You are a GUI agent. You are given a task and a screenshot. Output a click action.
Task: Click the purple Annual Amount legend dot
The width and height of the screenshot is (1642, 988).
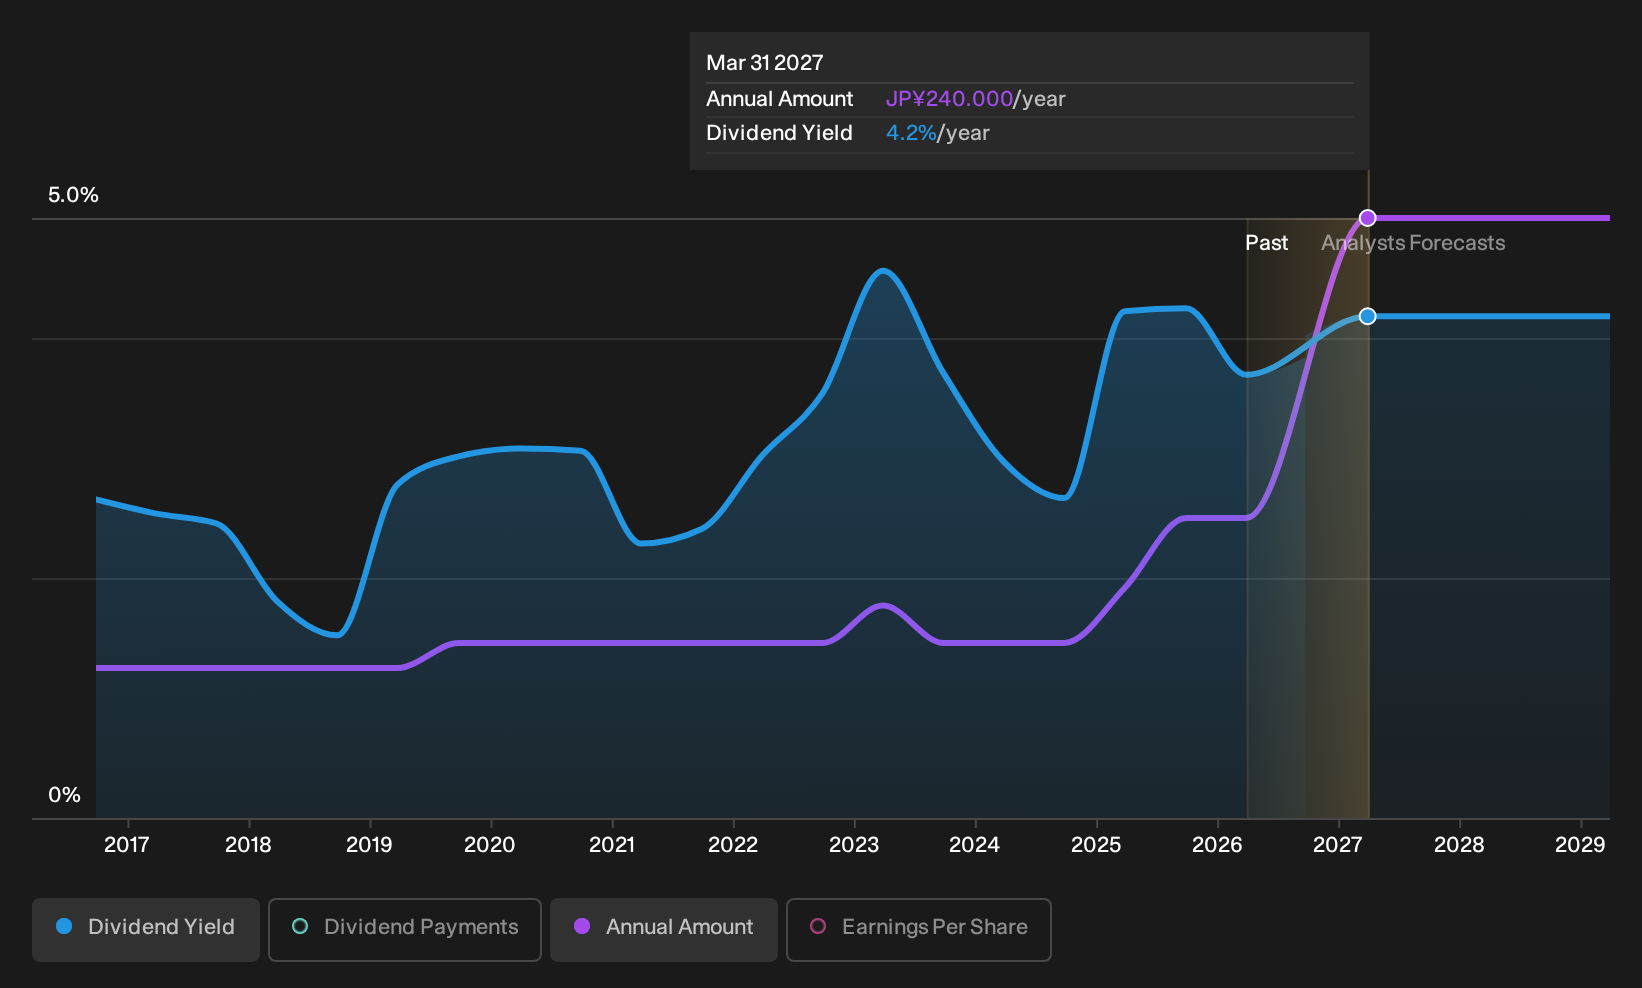tap(582, 926)
